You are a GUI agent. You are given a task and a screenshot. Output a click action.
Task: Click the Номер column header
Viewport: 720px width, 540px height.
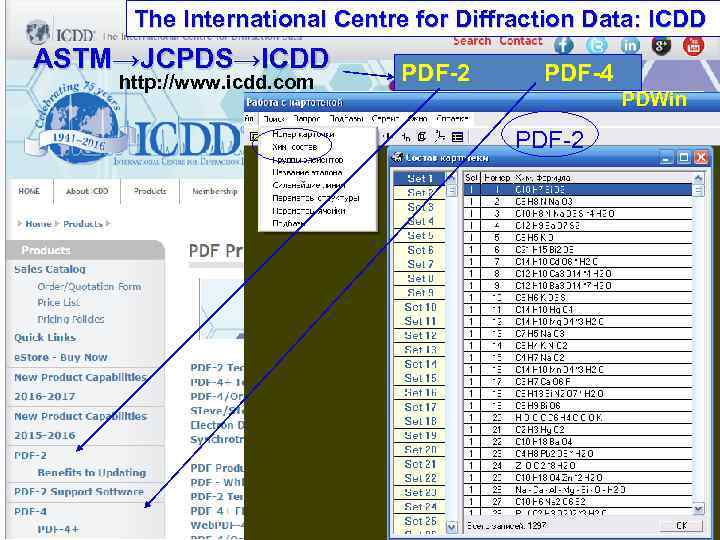(496, 178)
